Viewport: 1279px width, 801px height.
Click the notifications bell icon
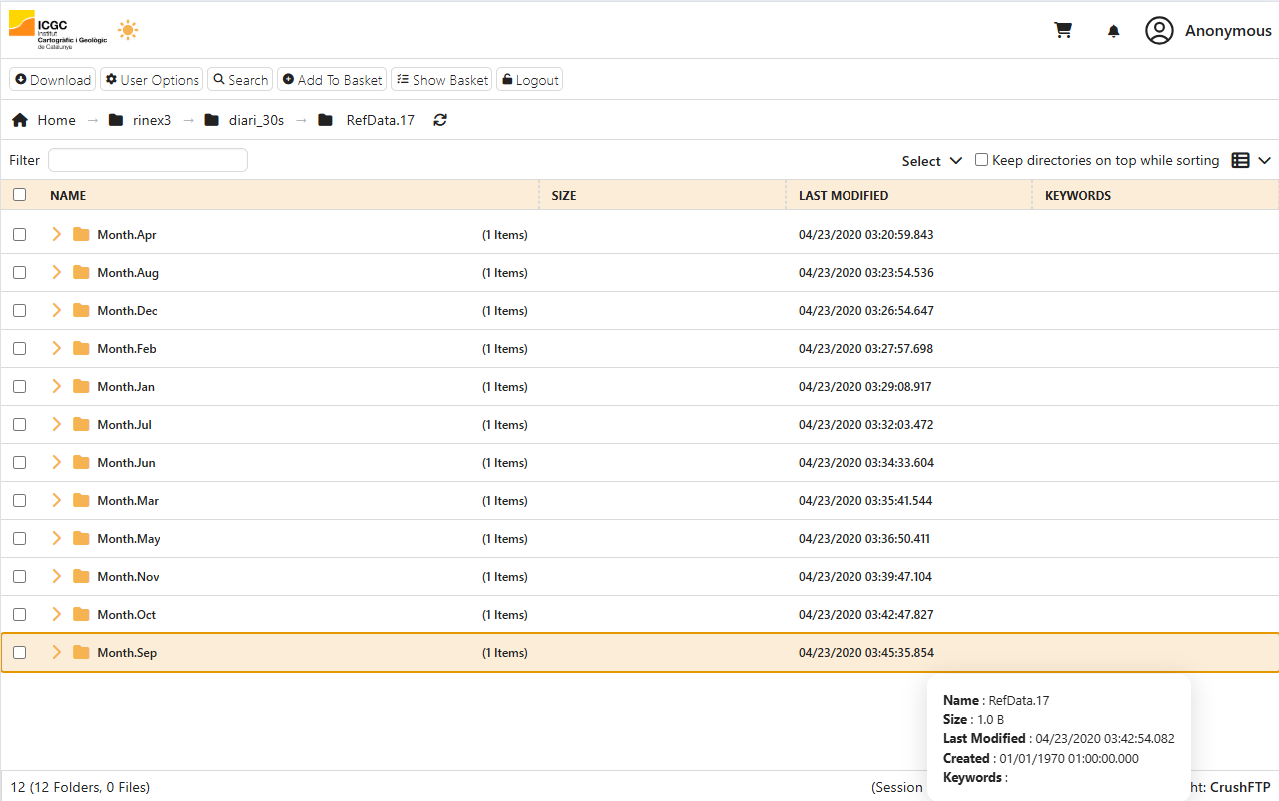coord(1113,31)
